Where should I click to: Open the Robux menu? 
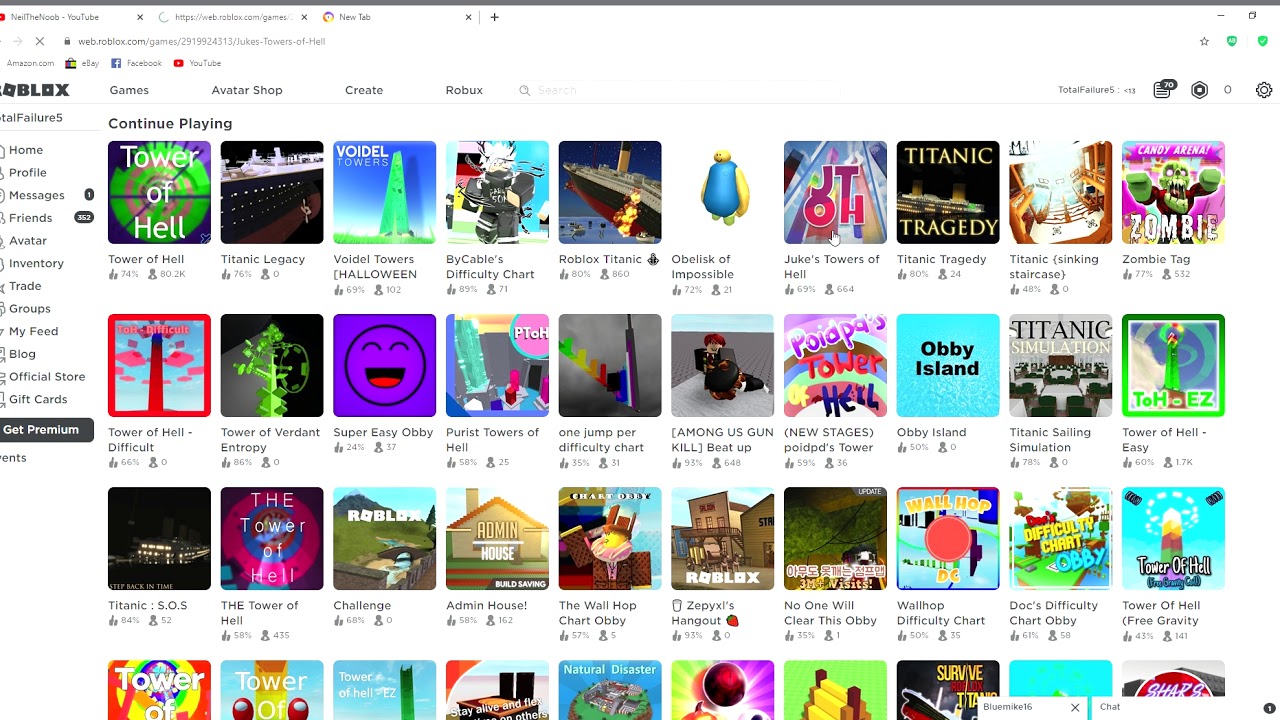tap(464, 90)
